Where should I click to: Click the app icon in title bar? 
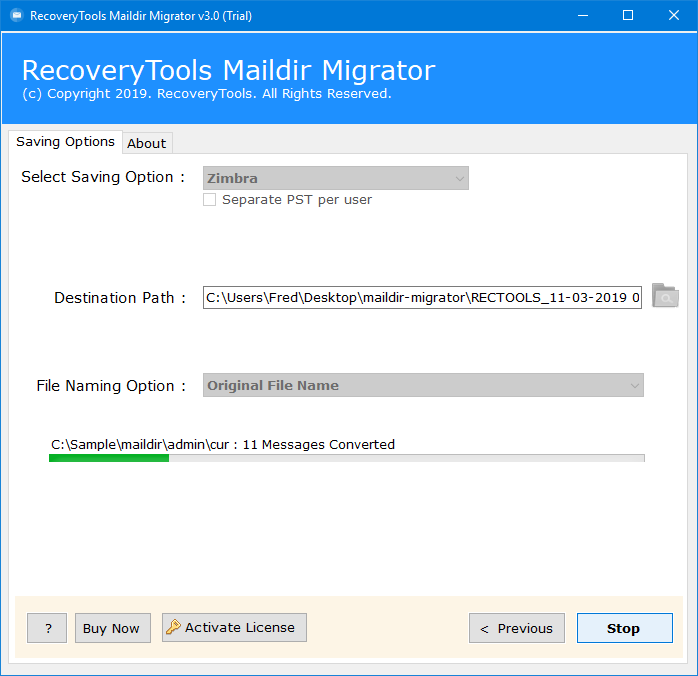pyautogui.click(x=16, y=16)
